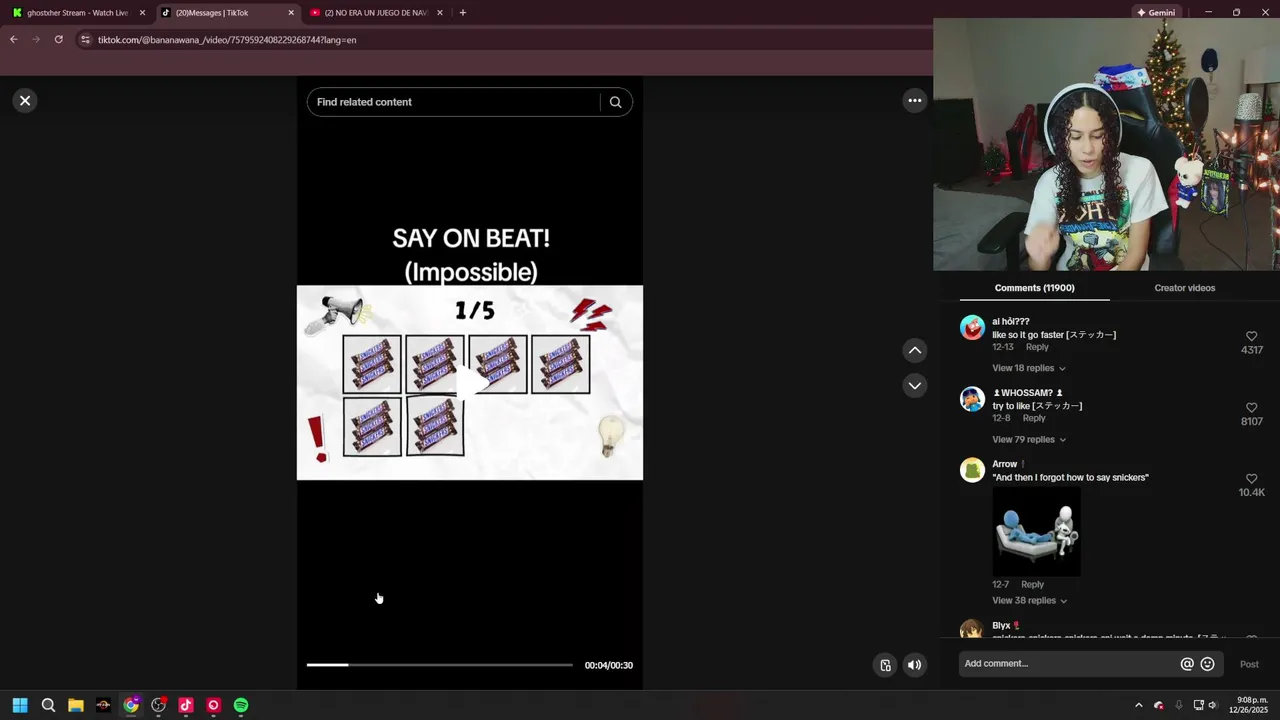Reply to al hői??? comment
The height and width of the screenshot is (720, 1280).
(1037, 347)
